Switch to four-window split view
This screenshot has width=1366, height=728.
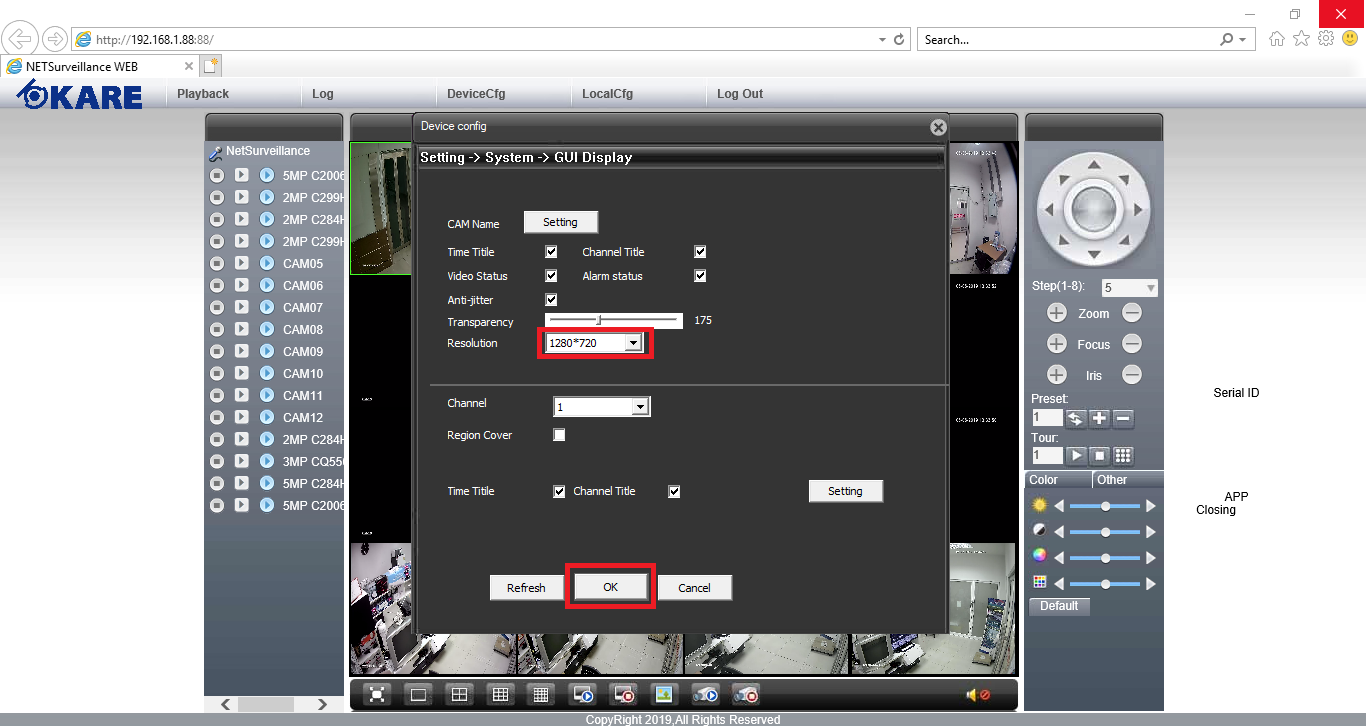click(x=459, y=694)
